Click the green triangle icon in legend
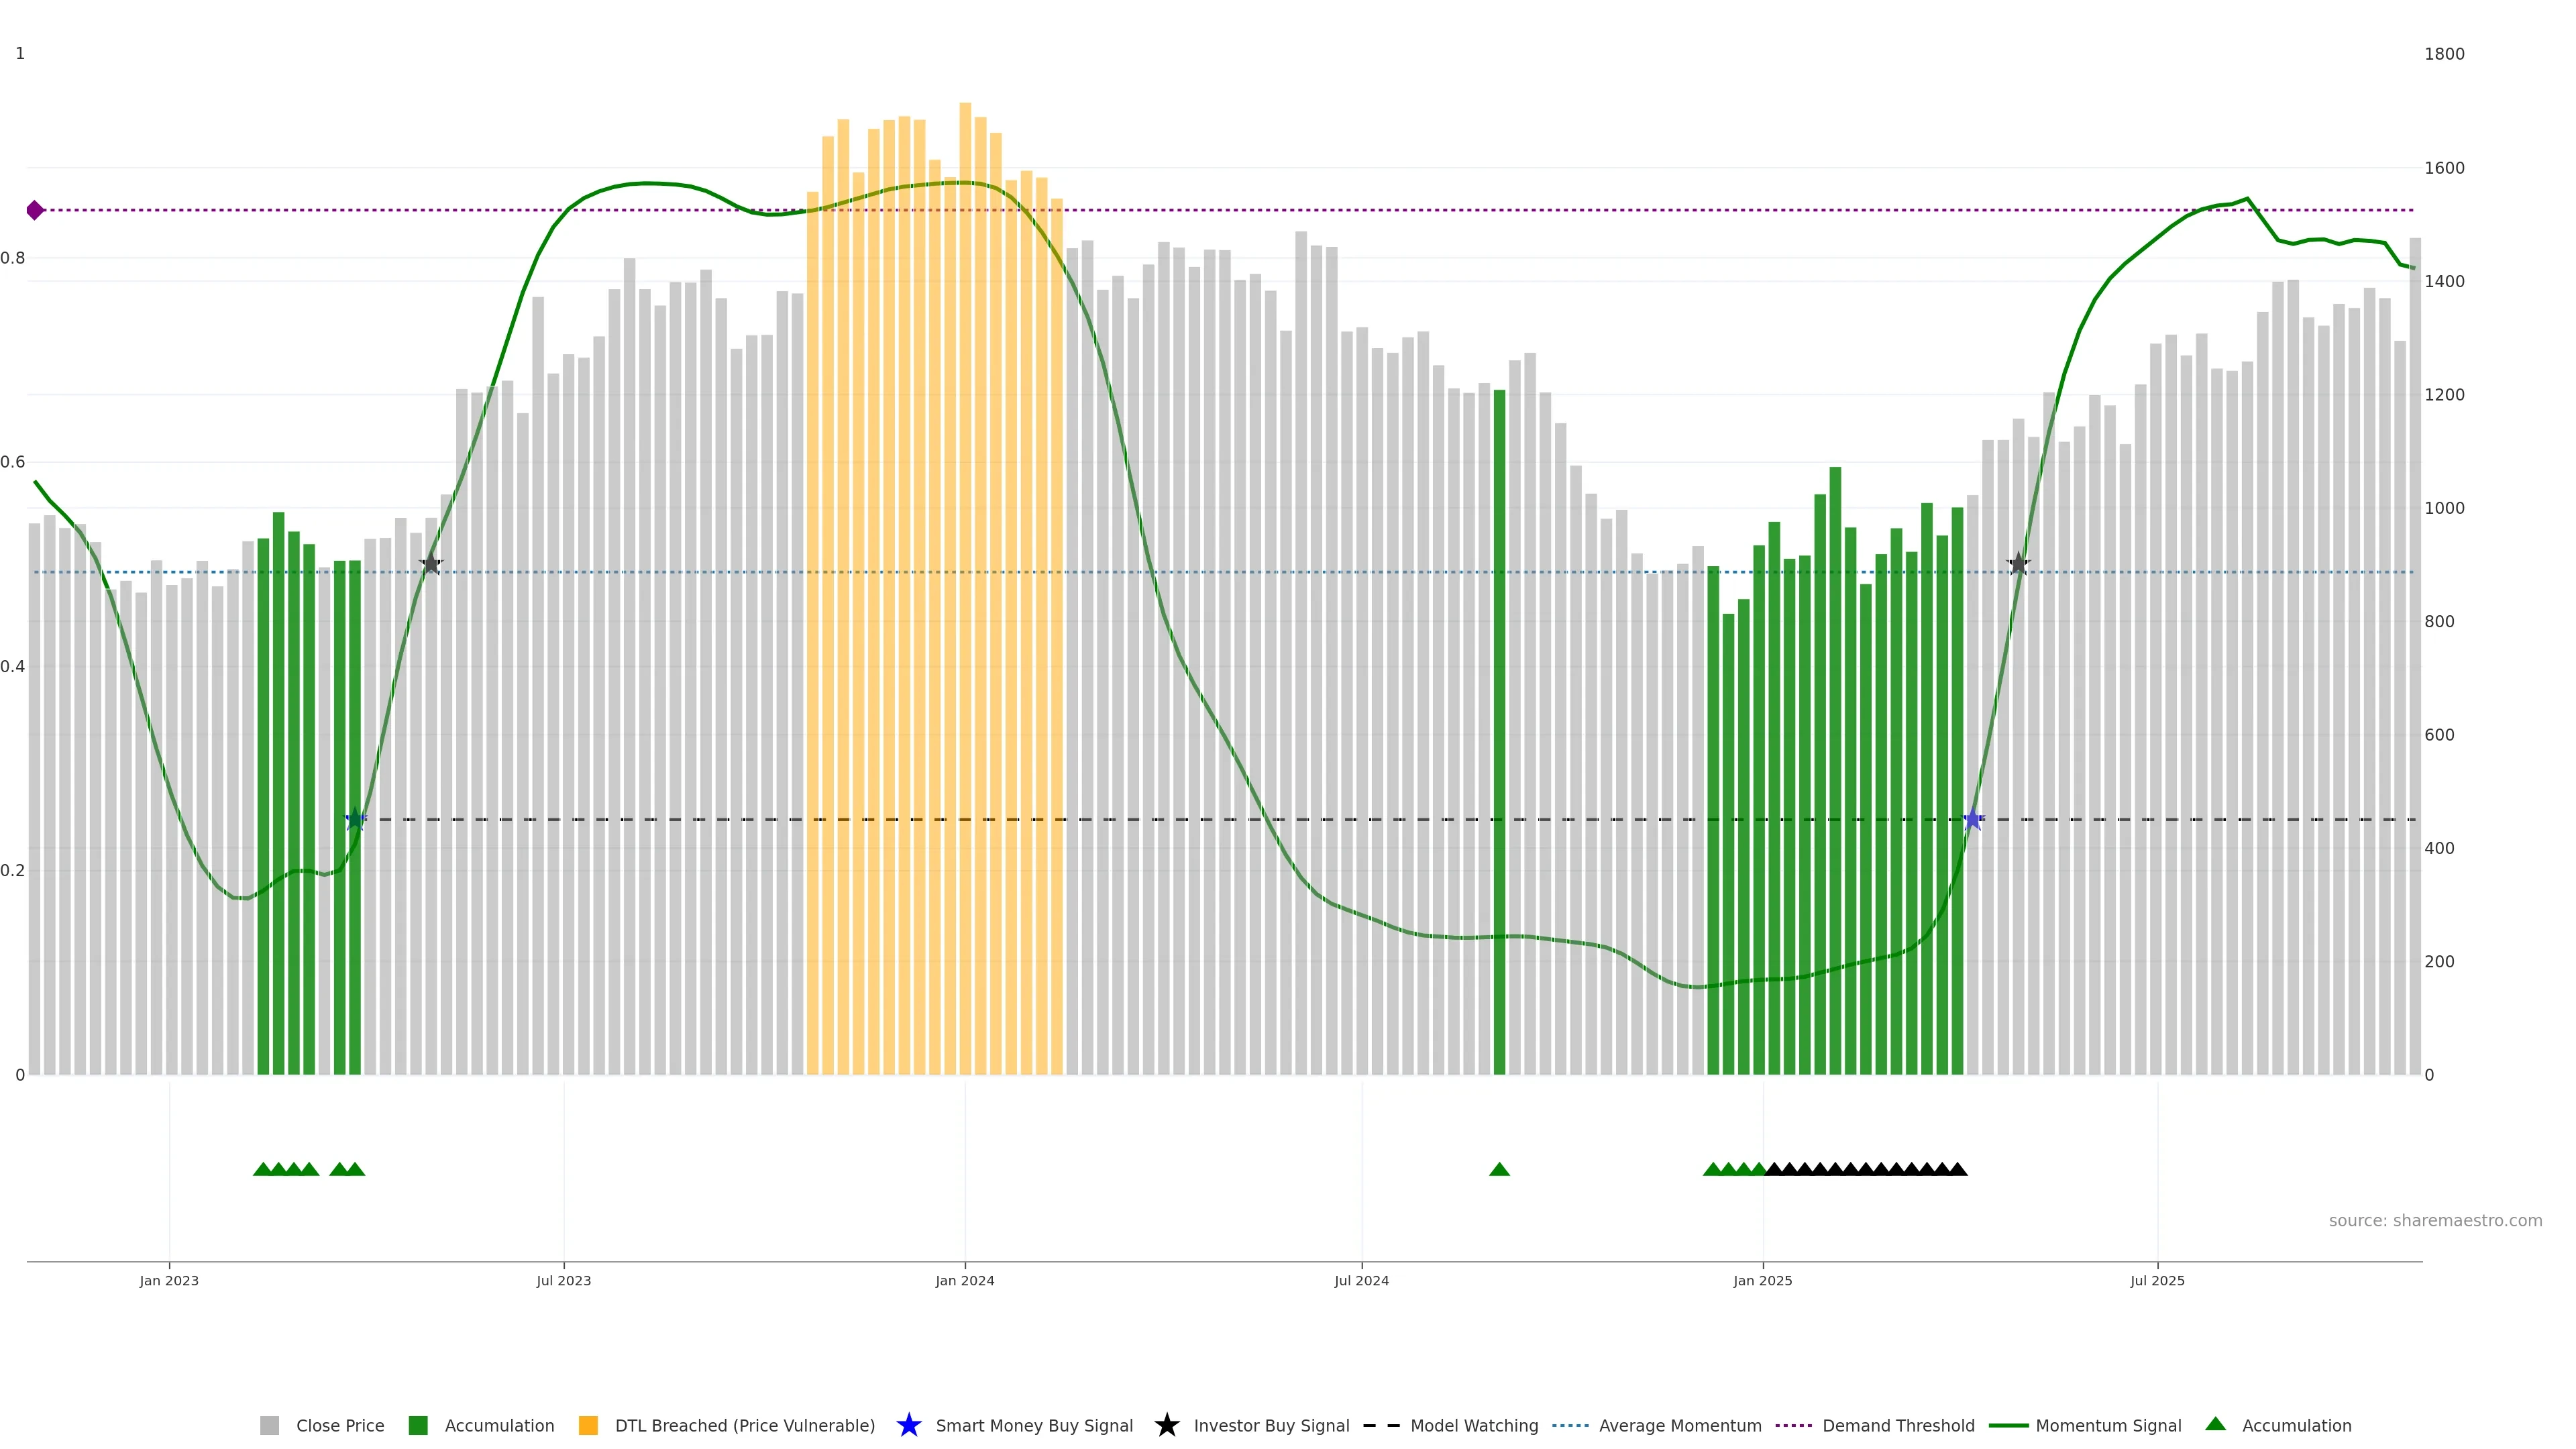The height and width of the screenshot is (1449, 2576). tap(2215, 1424)
